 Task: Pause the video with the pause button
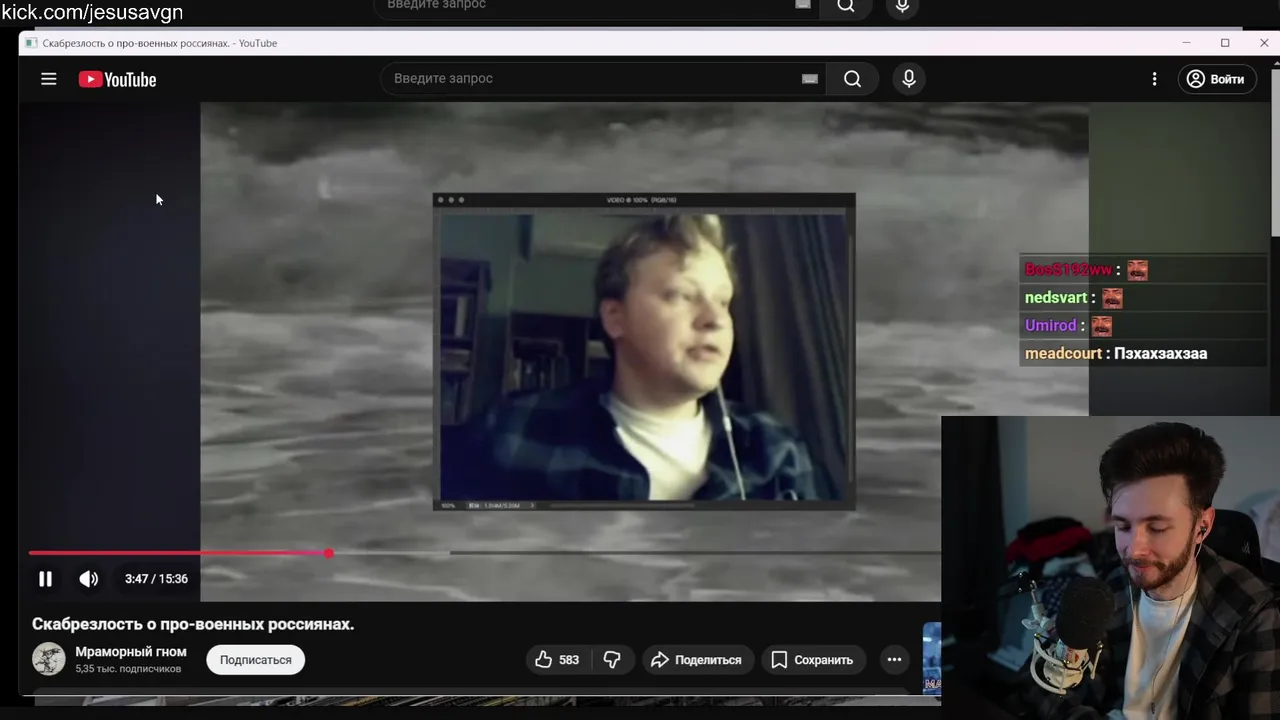[45, 579]
